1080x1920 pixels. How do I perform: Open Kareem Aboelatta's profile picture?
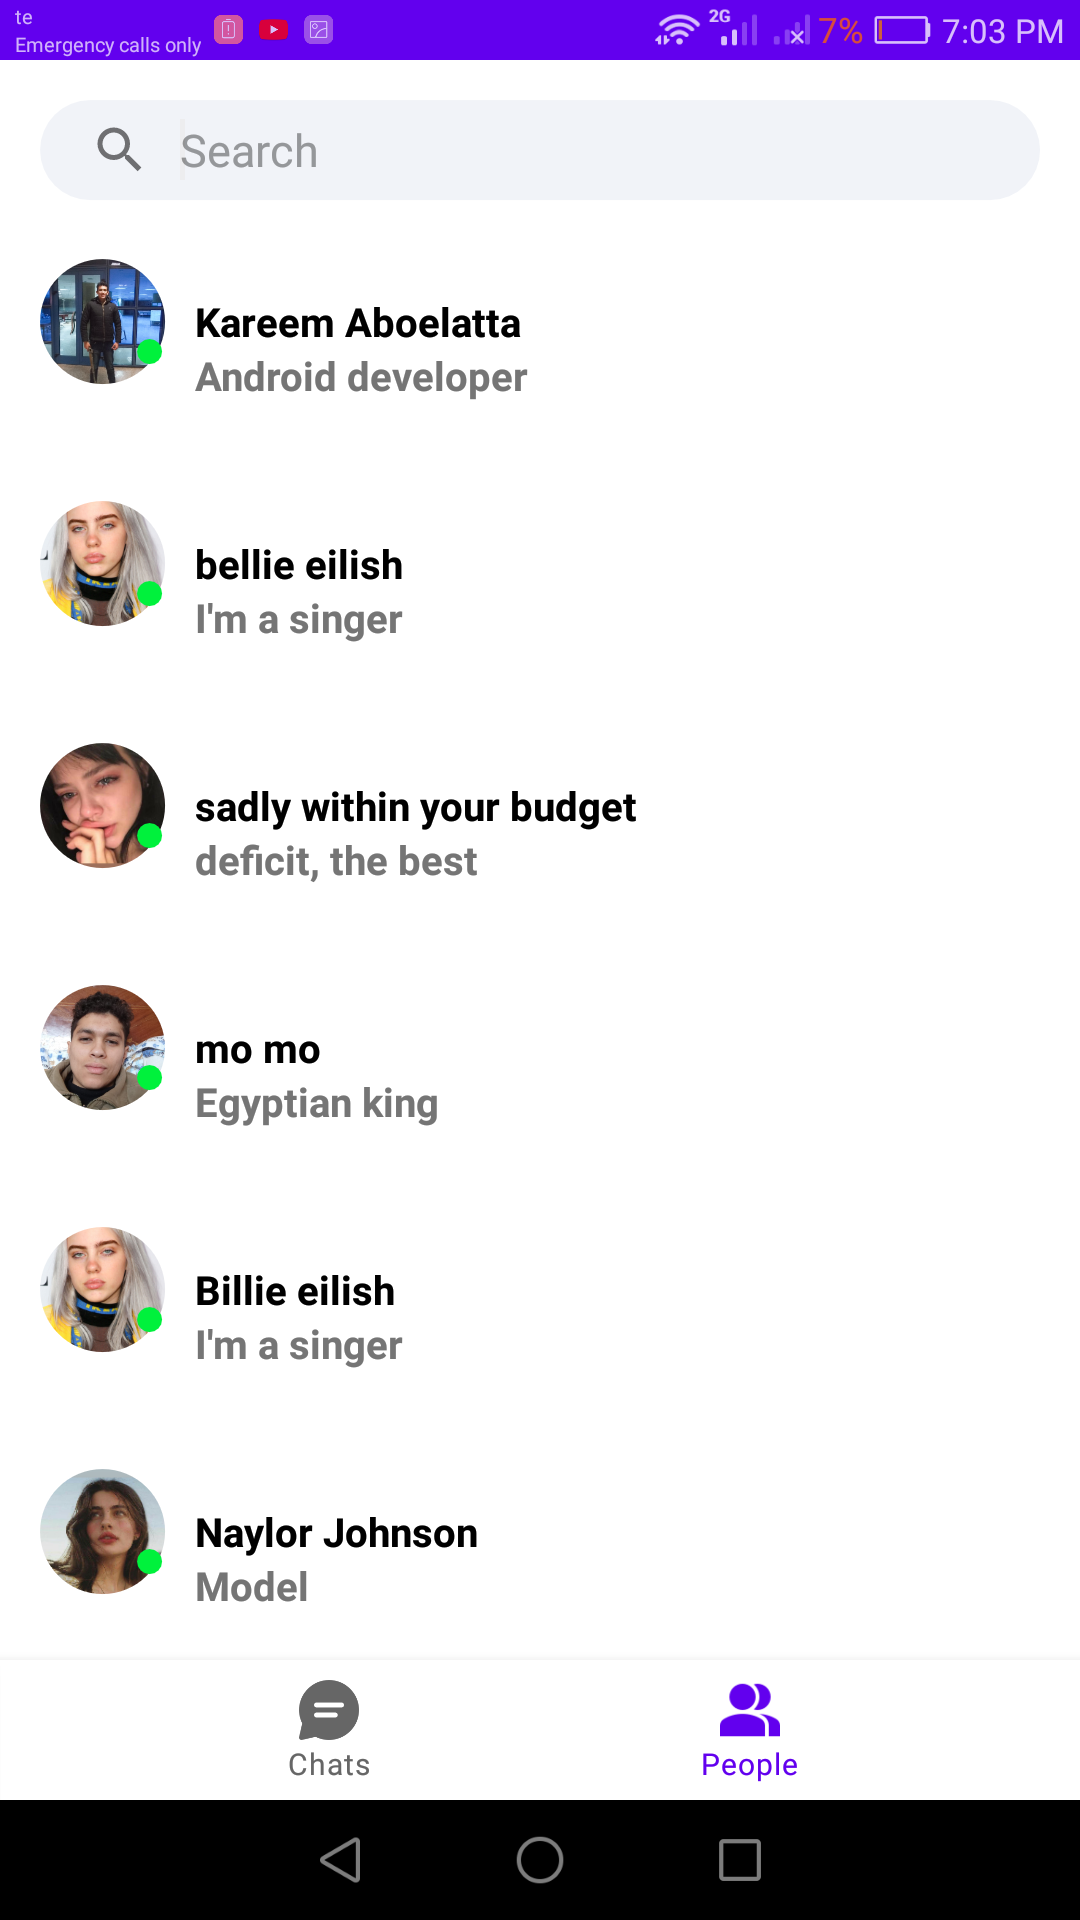[x=102, y=322]
